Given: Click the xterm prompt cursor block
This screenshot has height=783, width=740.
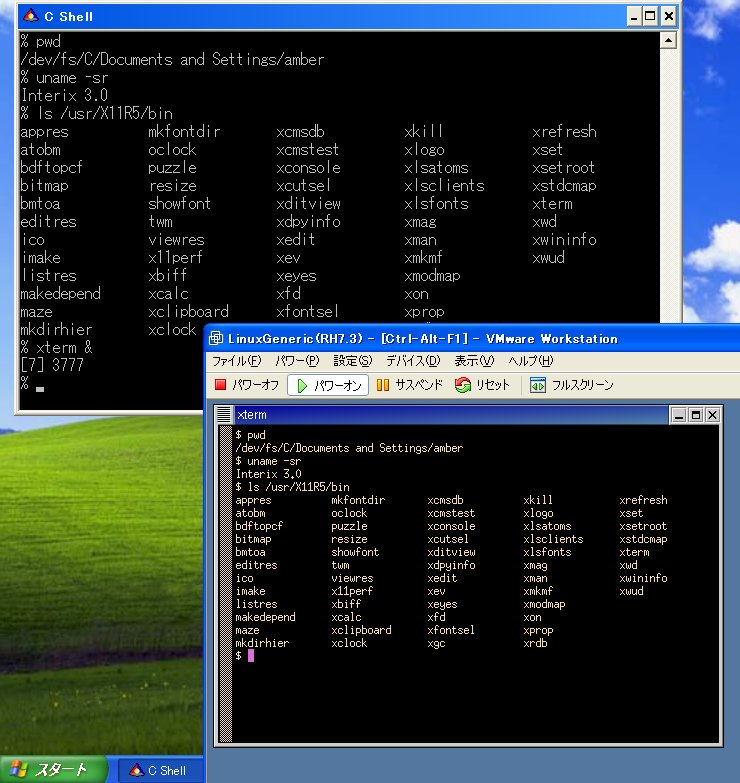Looking at the screenshot, I should 251,656.
